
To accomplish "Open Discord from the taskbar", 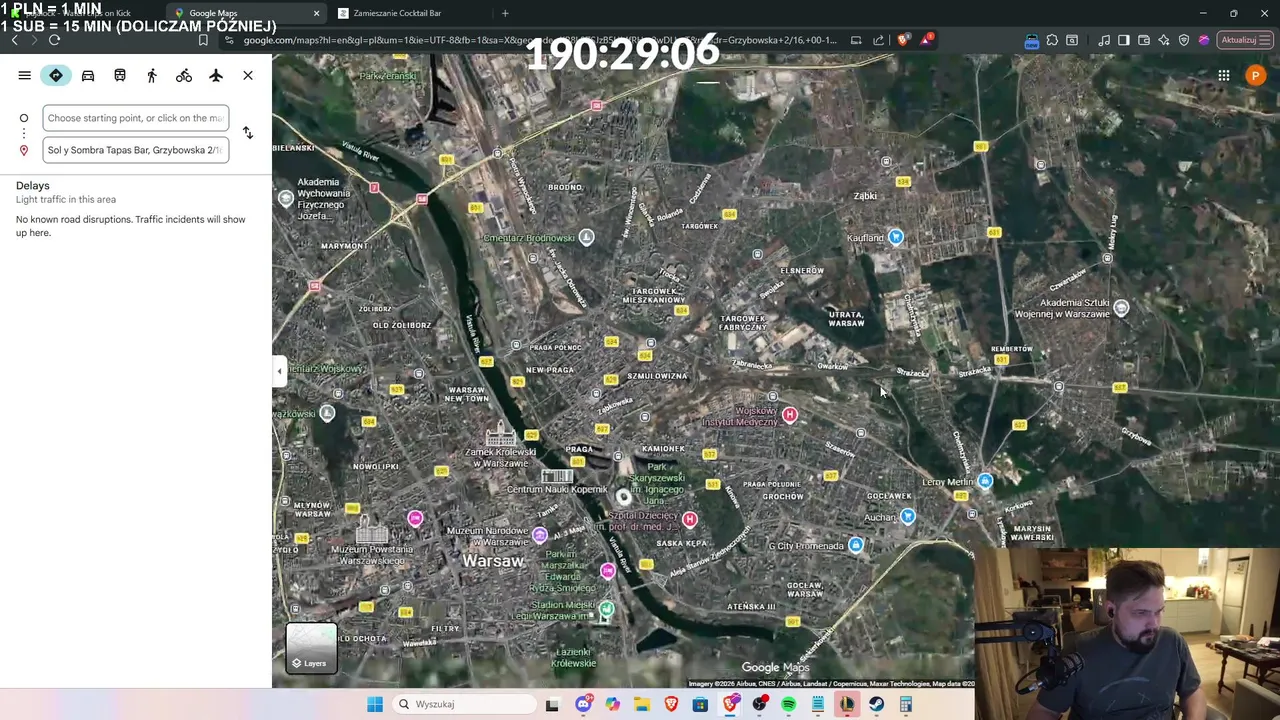I will (583, 704).
